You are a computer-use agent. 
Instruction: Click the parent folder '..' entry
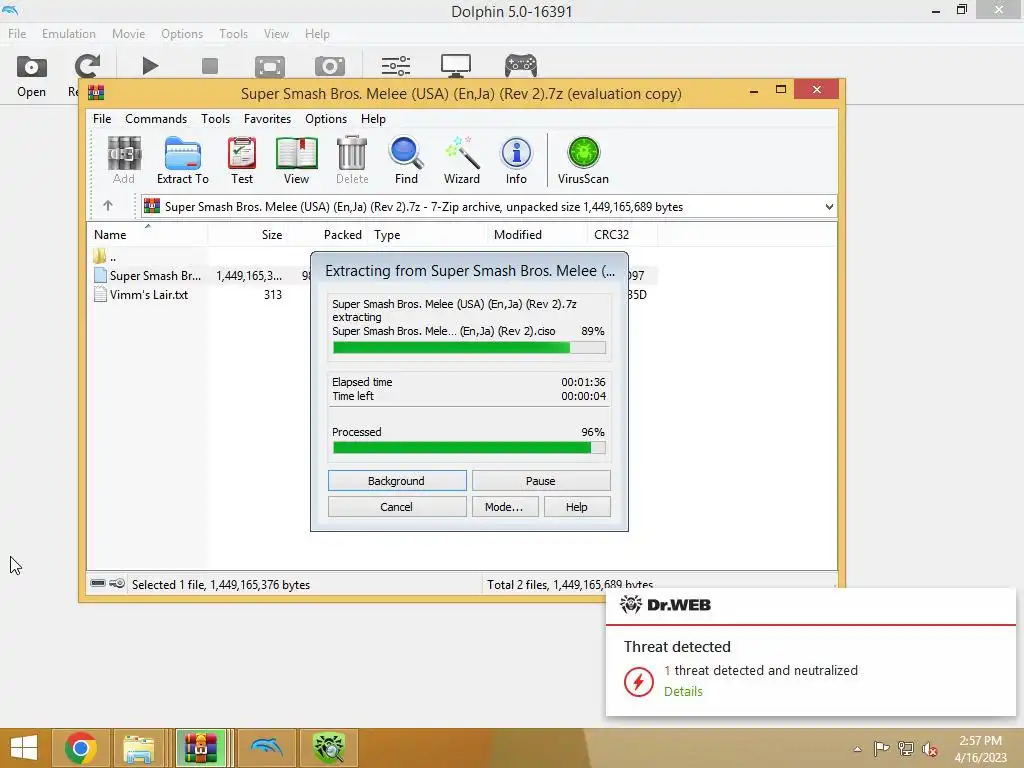pos(104,257)
